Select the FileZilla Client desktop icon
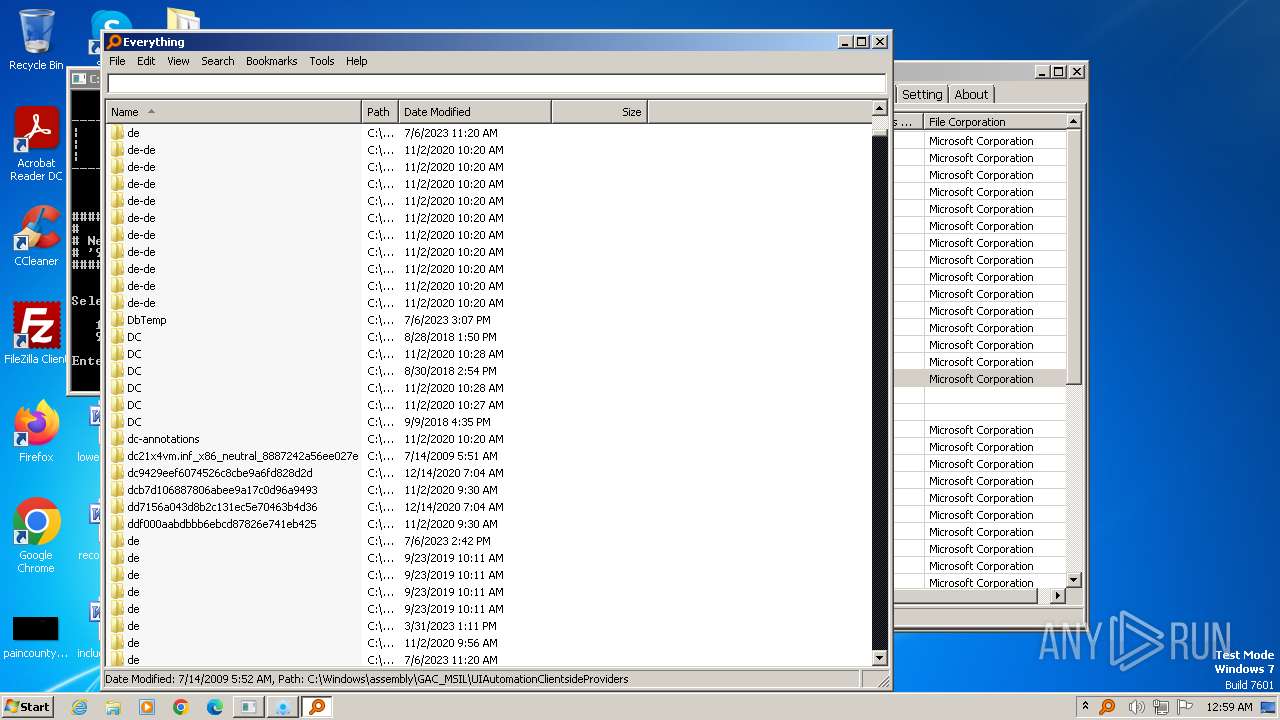 [x=36, y=334]
